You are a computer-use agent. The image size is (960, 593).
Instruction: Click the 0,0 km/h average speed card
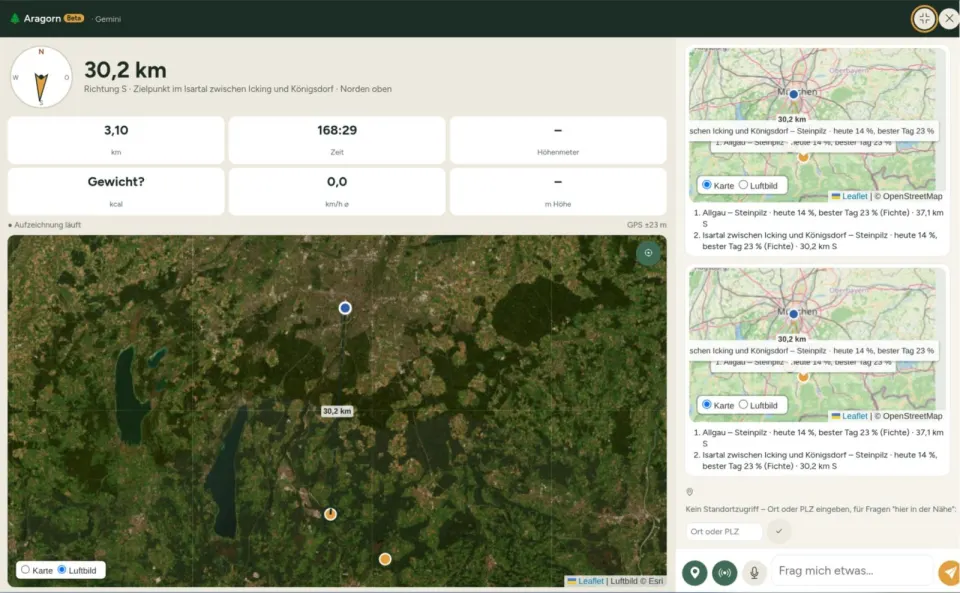pos(337,192)
